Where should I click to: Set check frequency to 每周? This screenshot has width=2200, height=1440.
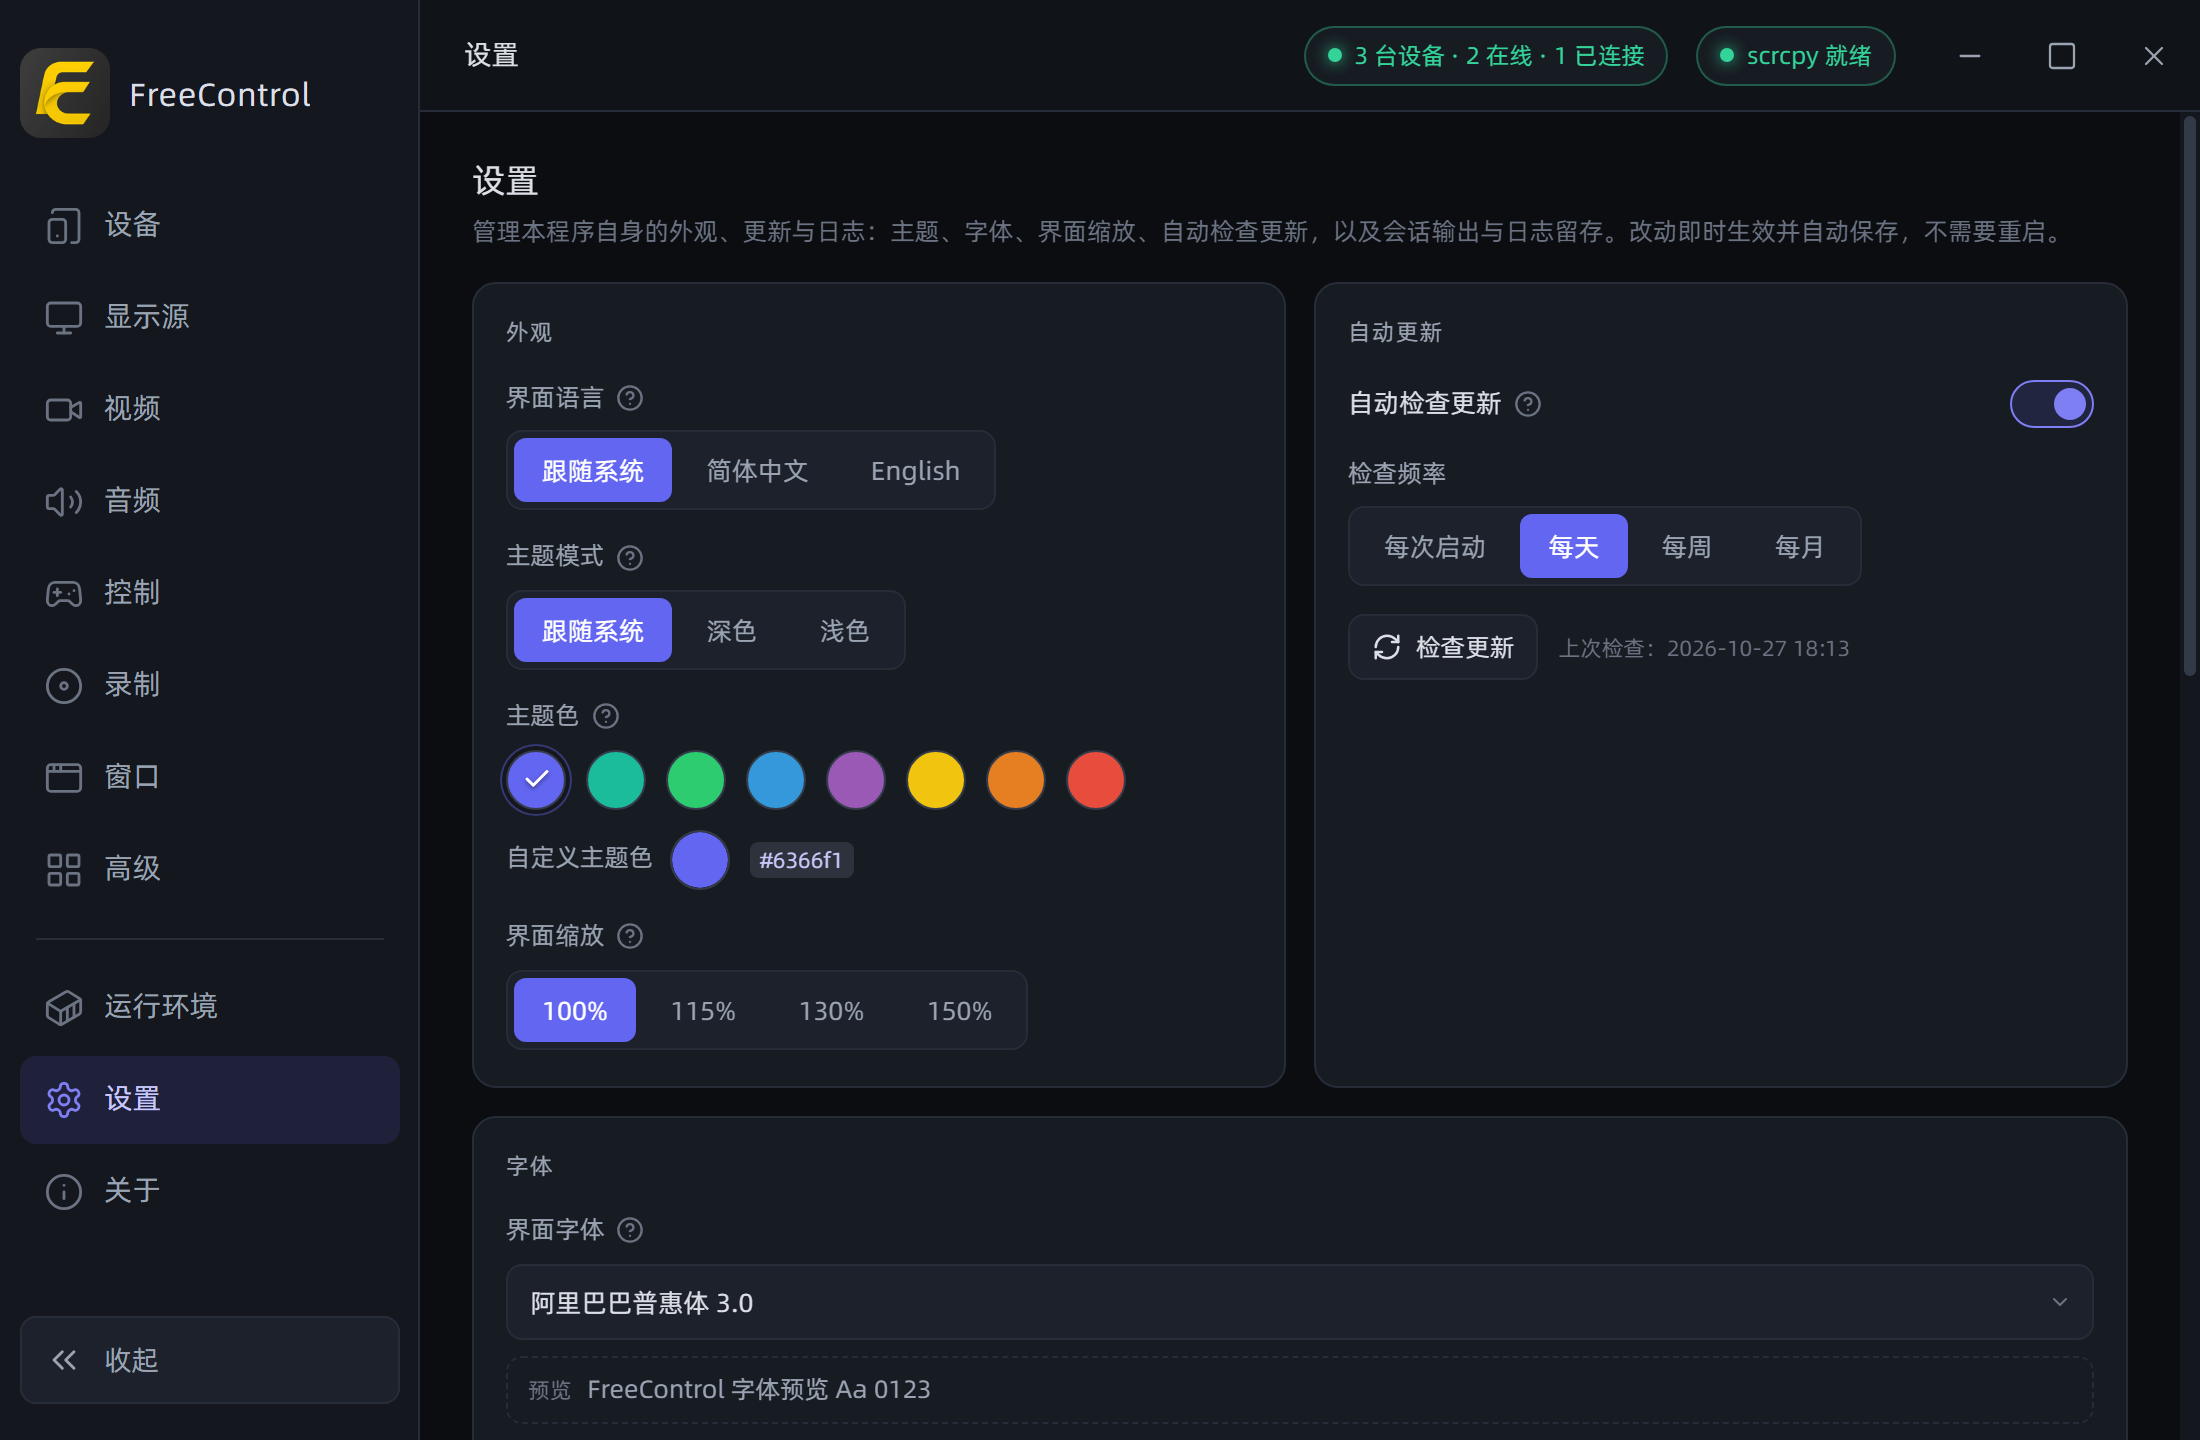pyautogui.click(x=1686, y=547)
